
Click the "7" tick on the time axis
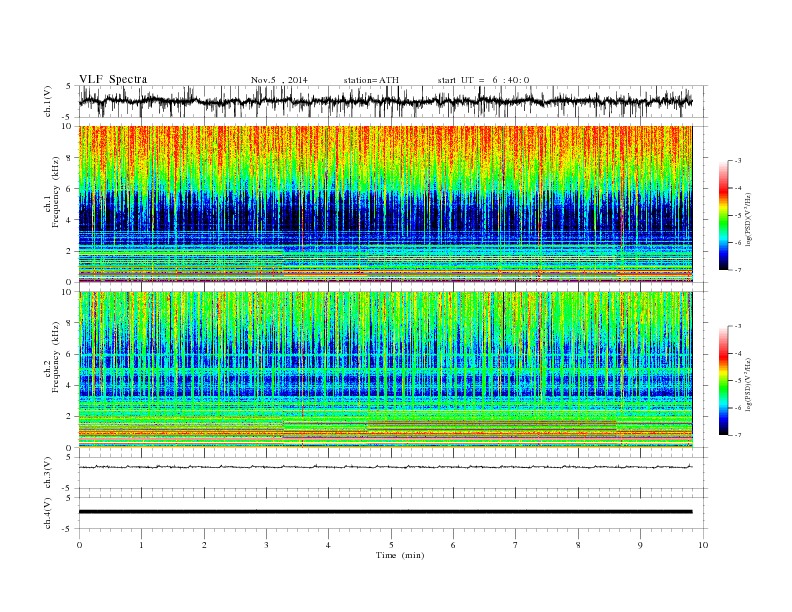click(515, 545)
